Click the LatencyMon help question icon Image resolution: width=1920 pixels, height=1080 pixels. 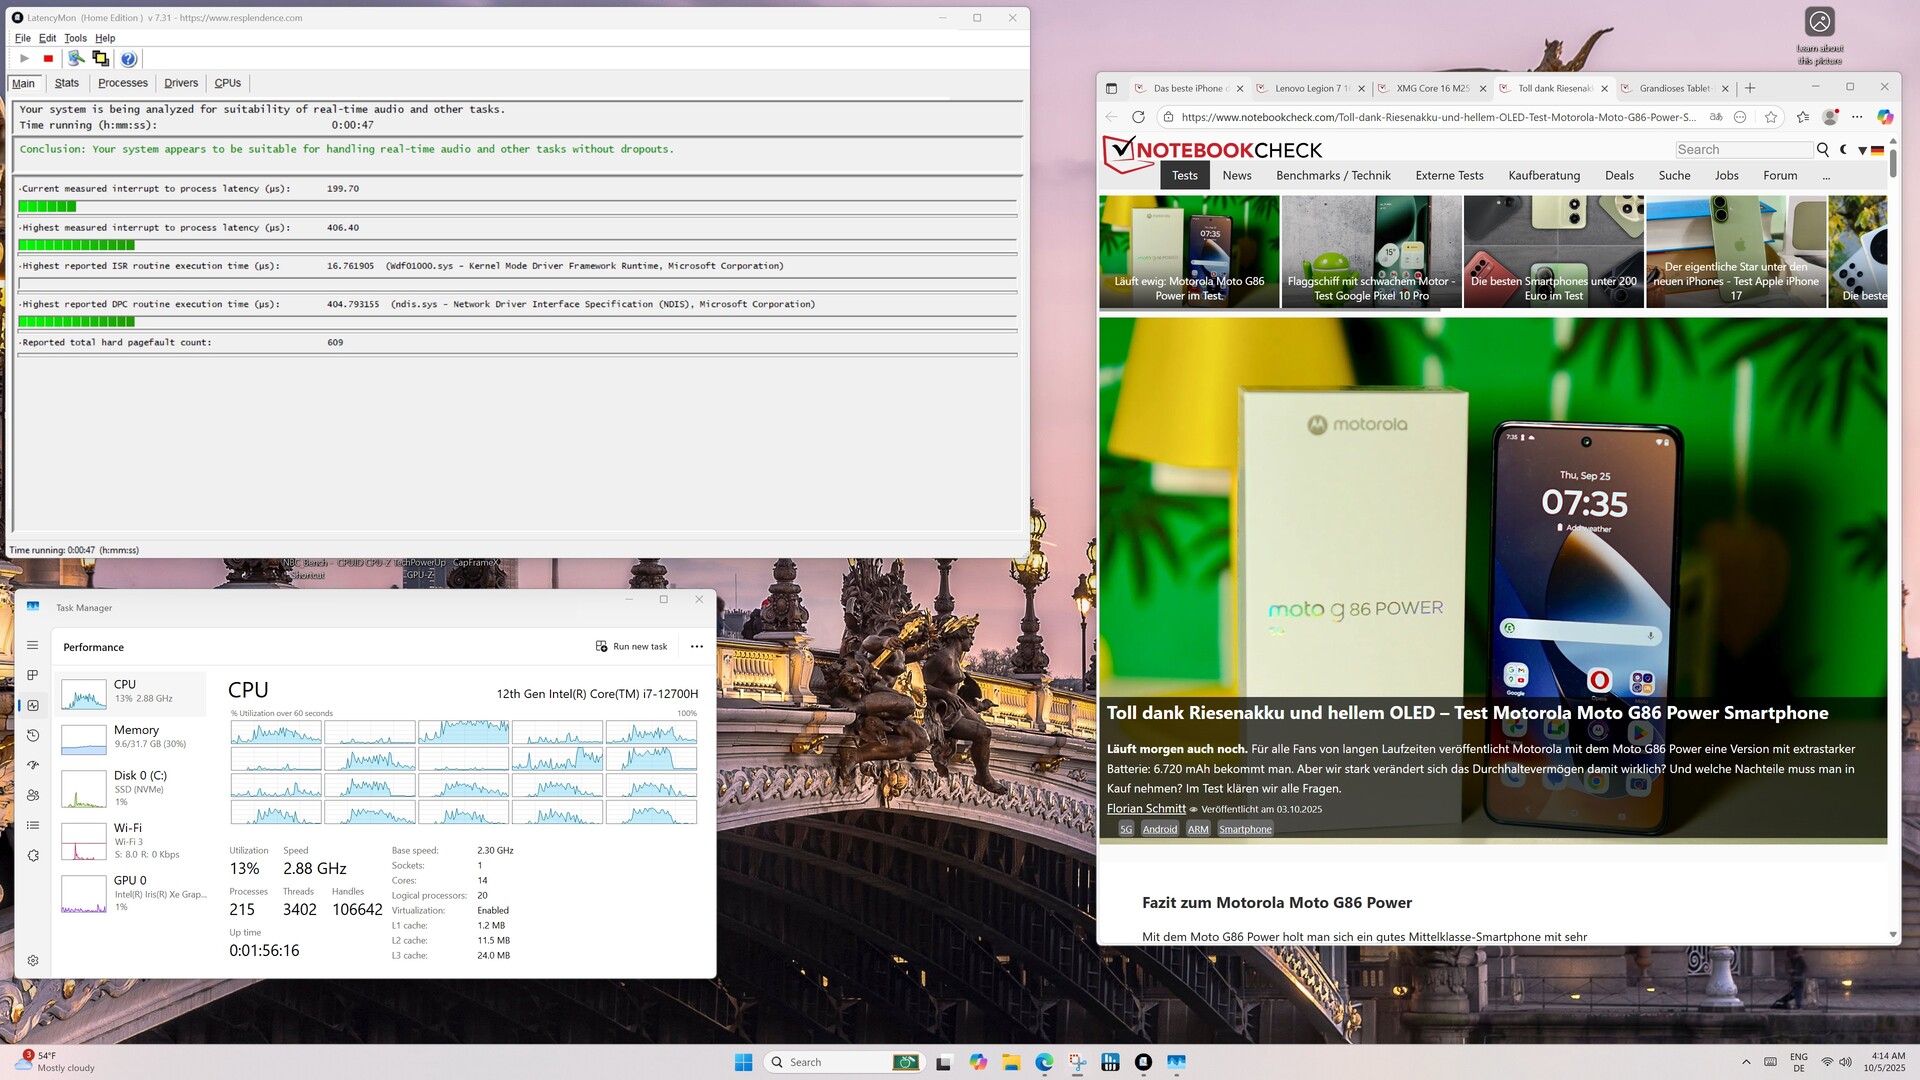coord(128,59)
